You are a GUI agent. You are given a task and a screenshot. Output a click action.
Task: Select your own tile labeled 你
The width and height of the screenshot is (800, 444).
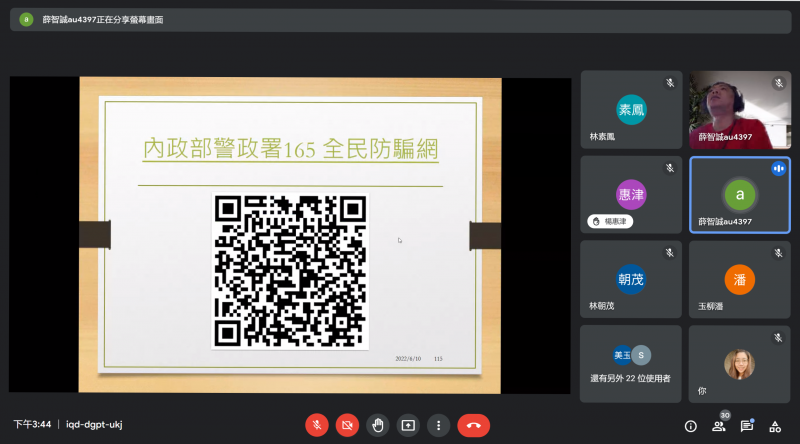(740, 364)
